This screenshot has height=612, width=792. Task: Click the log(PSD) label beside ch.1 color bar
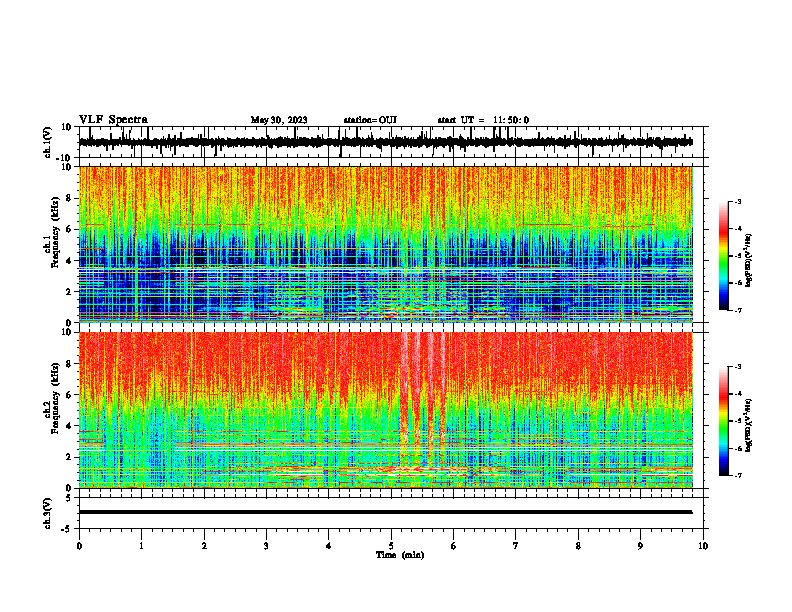click(748, 260)
